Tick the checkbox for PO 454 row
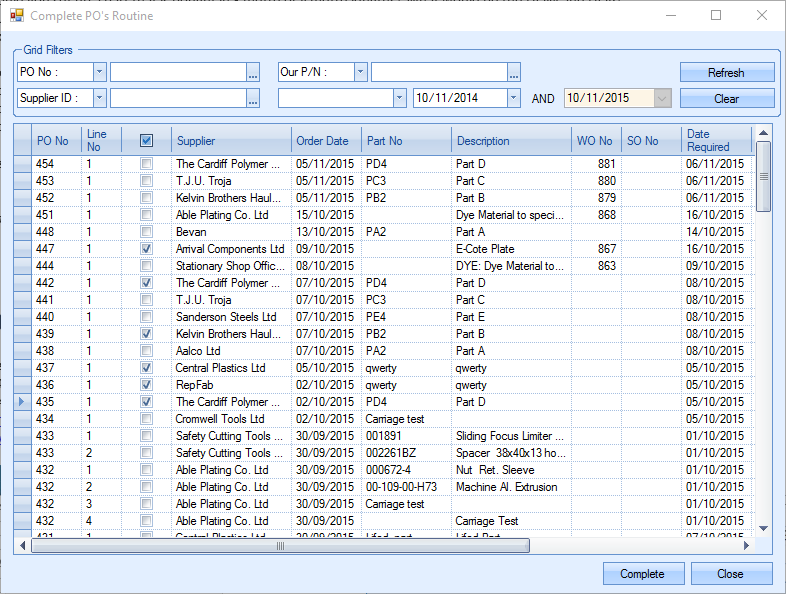Screen dimensions: 786x594 (147, 164)
